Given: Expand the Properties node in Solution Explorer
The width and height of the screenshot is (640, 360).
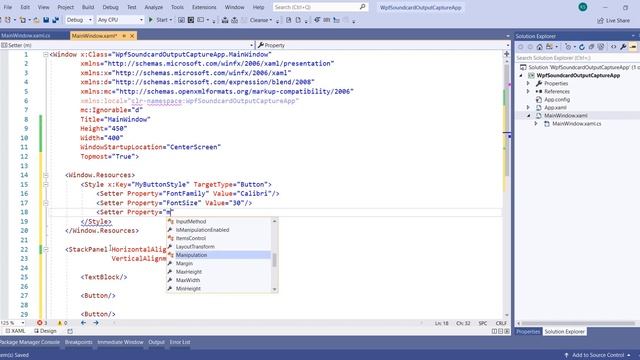Looking at the screenshot, I should click(528, 83).
